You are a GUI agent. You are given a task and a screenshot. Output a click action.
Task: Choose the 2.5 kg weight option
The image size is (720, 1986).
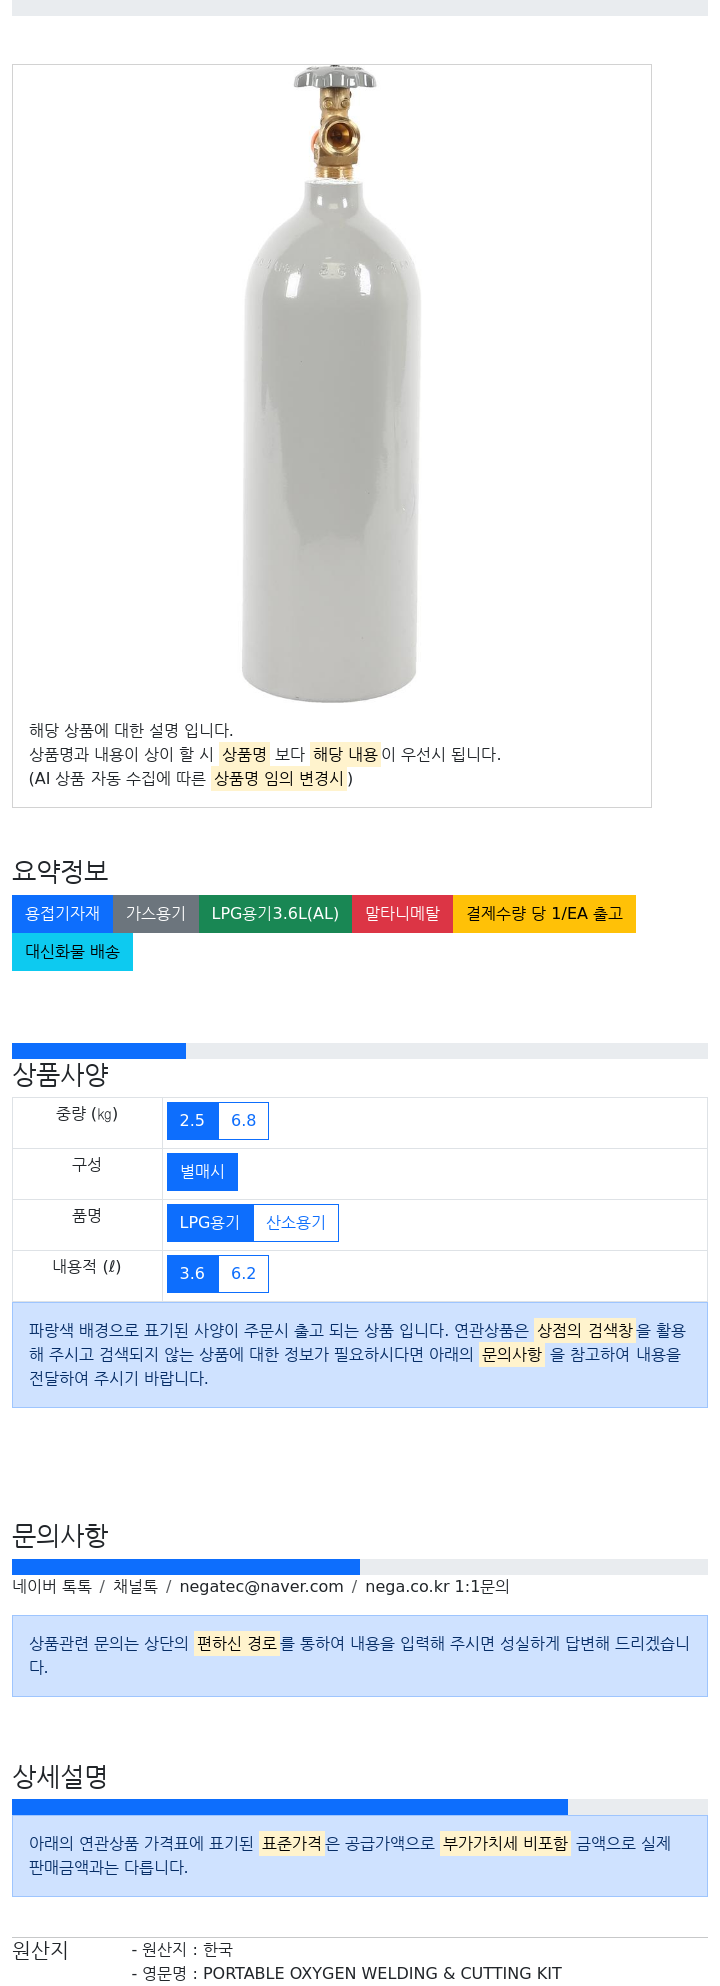[192, 1121]
